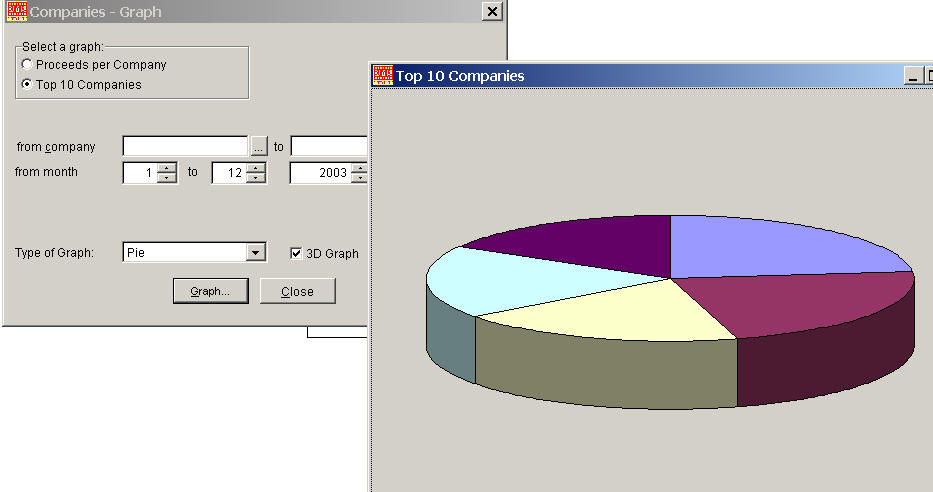Click the Graph... button
Viewport: 933px width, 492px height.
click(x=211, y=291)
